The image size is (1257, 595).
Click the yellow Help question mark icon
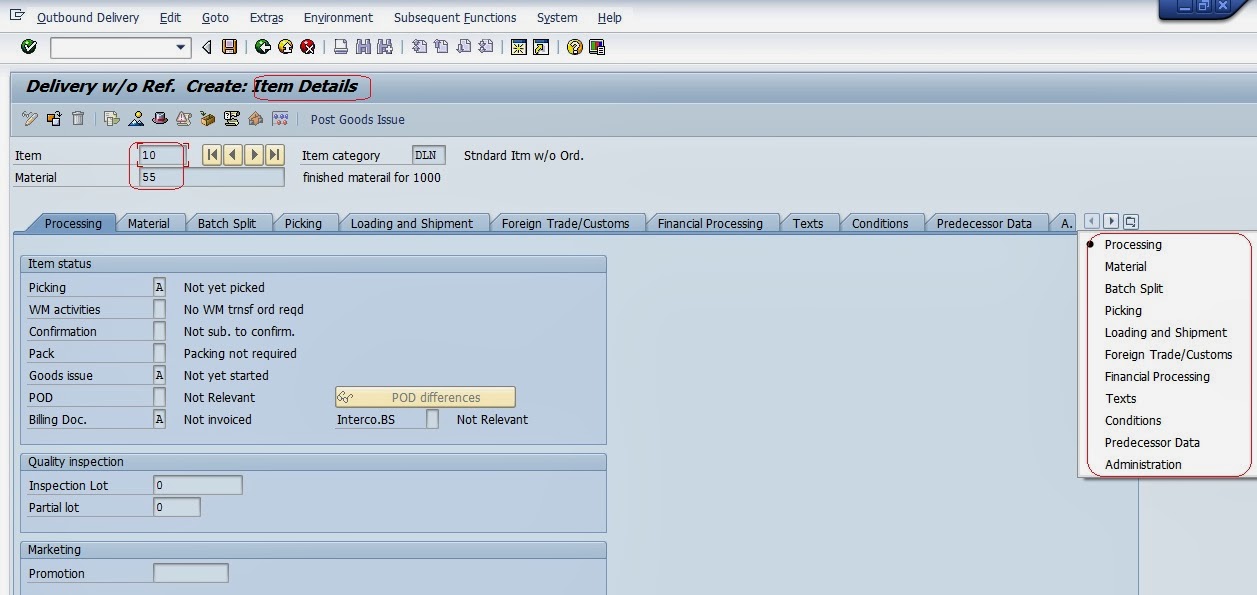click(x=574, y=47)
